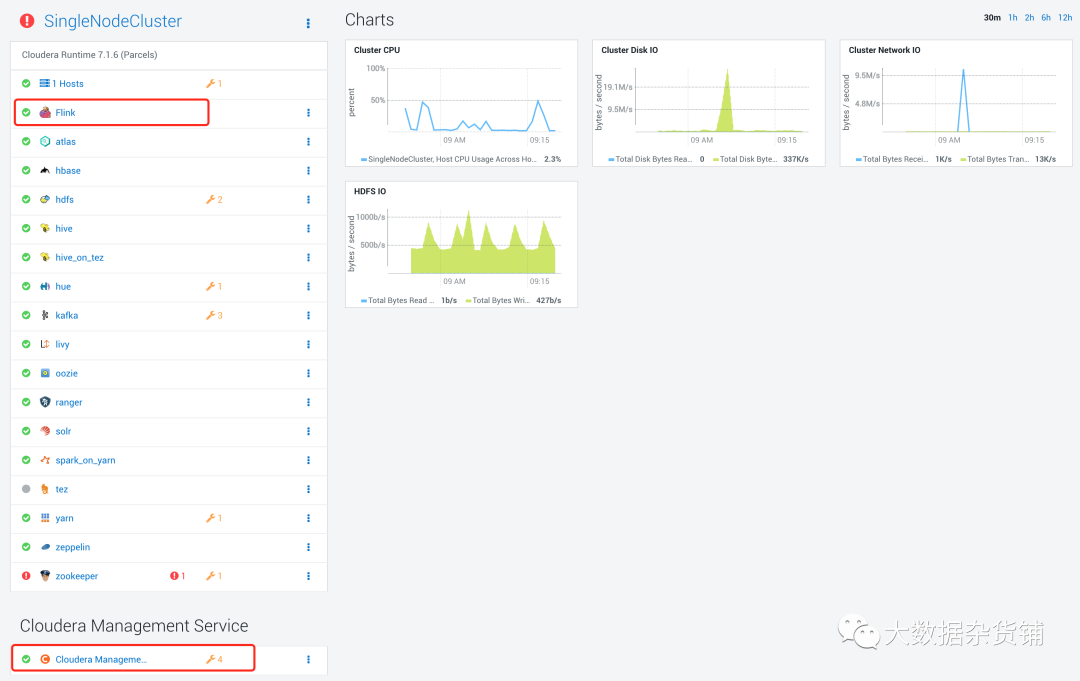Click the Flink service icon
1080x681 pixels.
coord(45,113)
